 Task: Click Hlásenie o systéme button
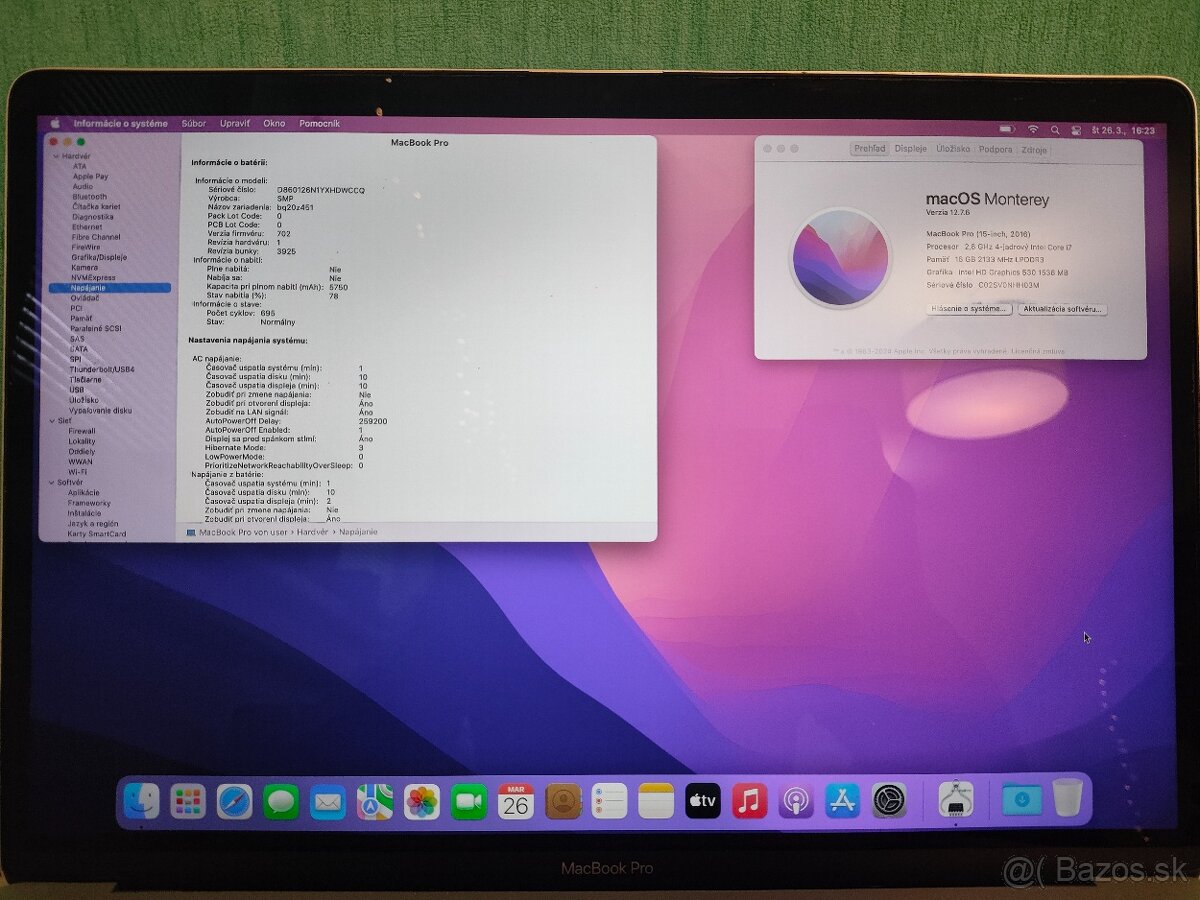[969, 309]
